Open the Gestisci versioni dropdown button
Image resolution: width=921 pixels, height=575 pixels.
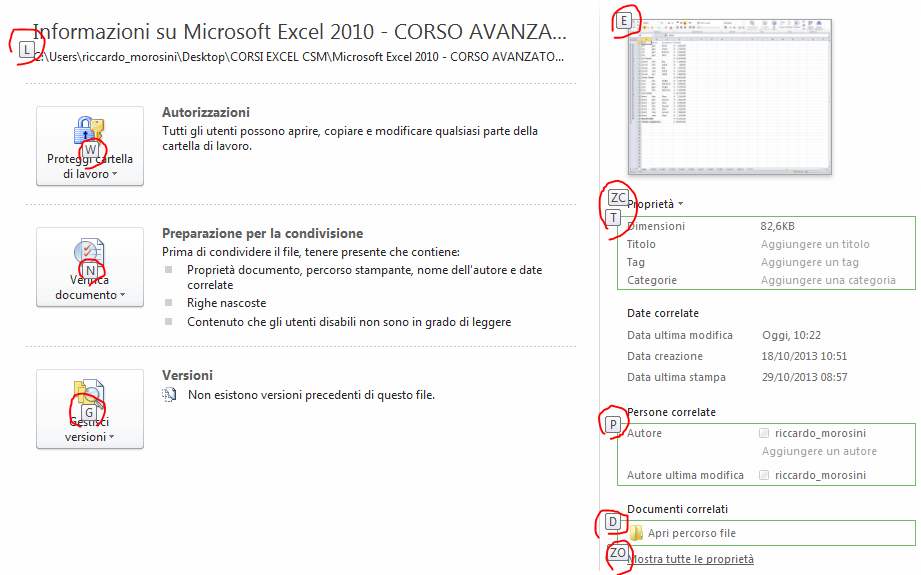pos(90,409)
